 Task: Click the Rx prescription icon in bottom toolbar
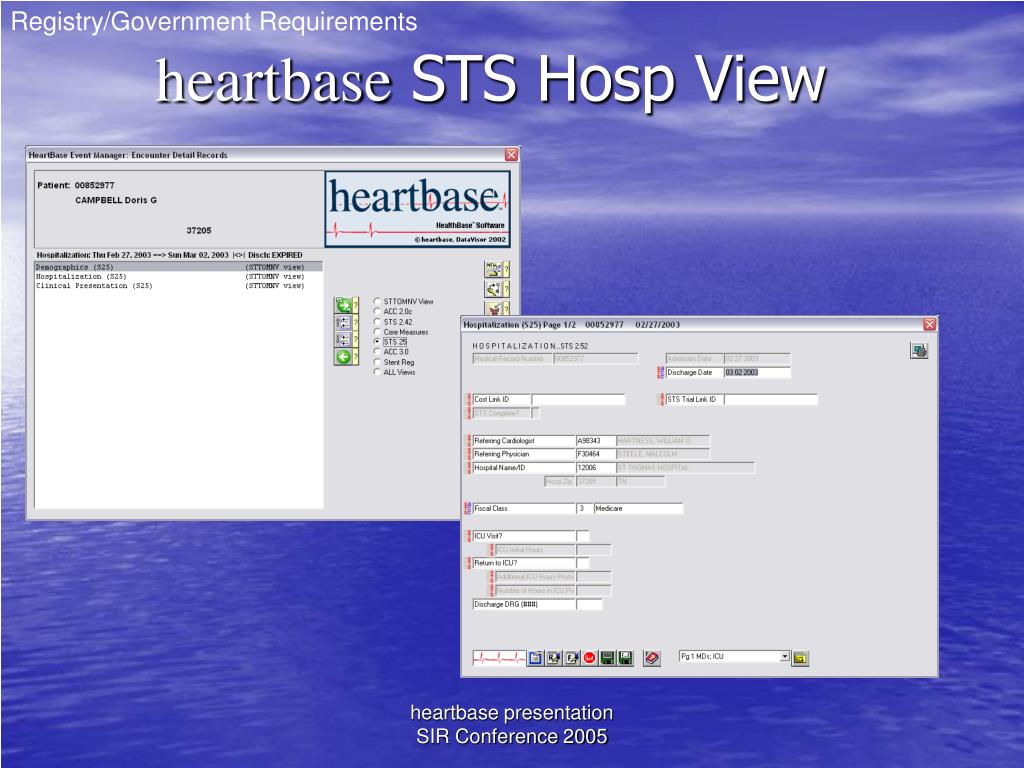click(554, 658)
